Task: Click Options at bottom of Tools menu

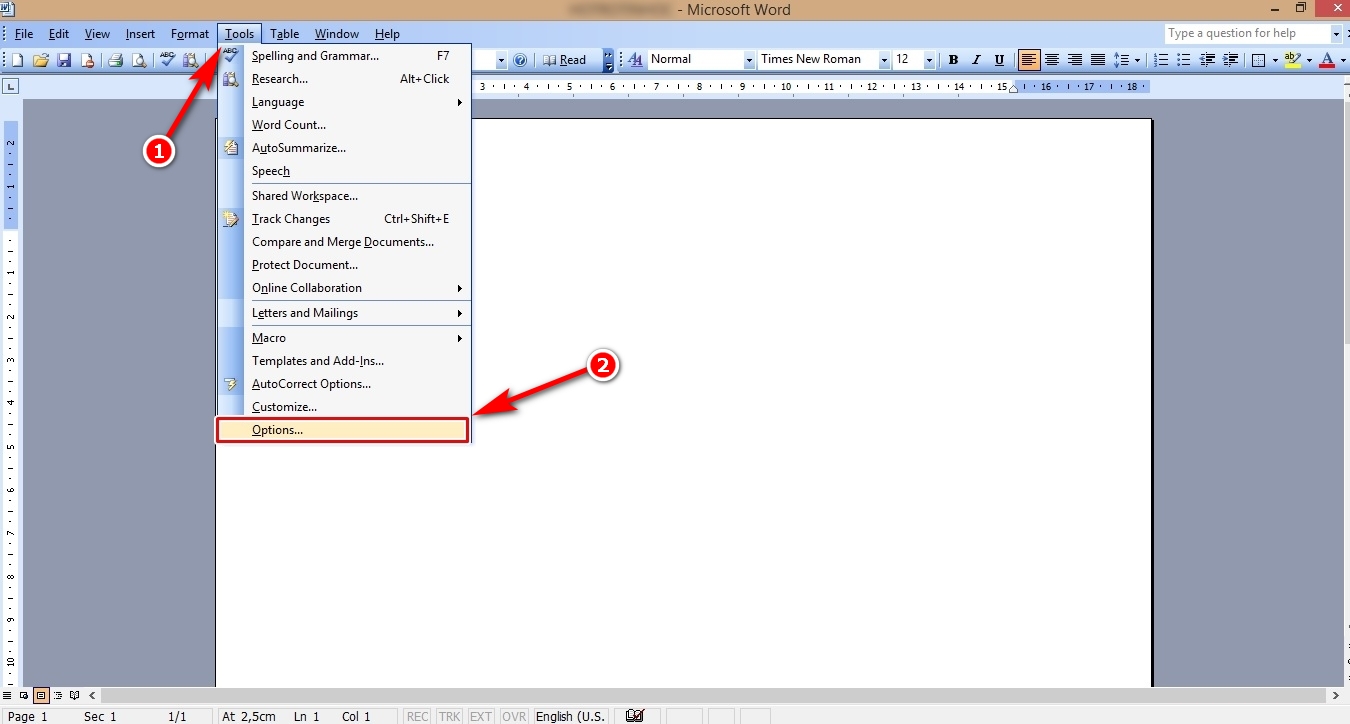Action: (343, 430)
